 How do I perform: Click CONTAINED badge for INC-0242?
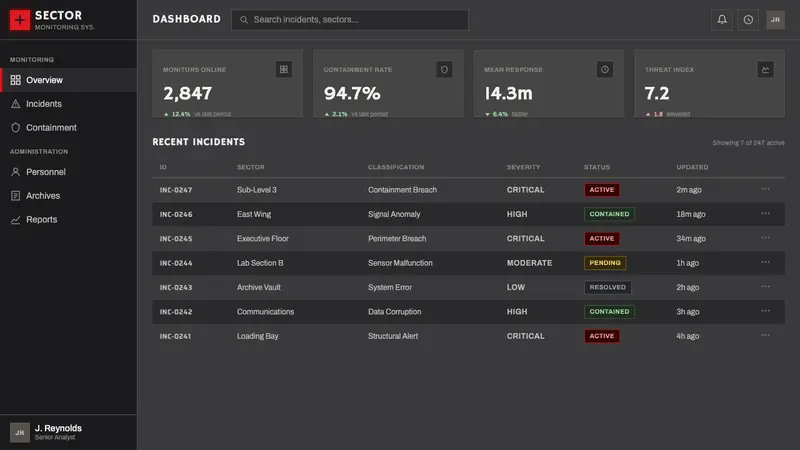[x=609, y=312]
